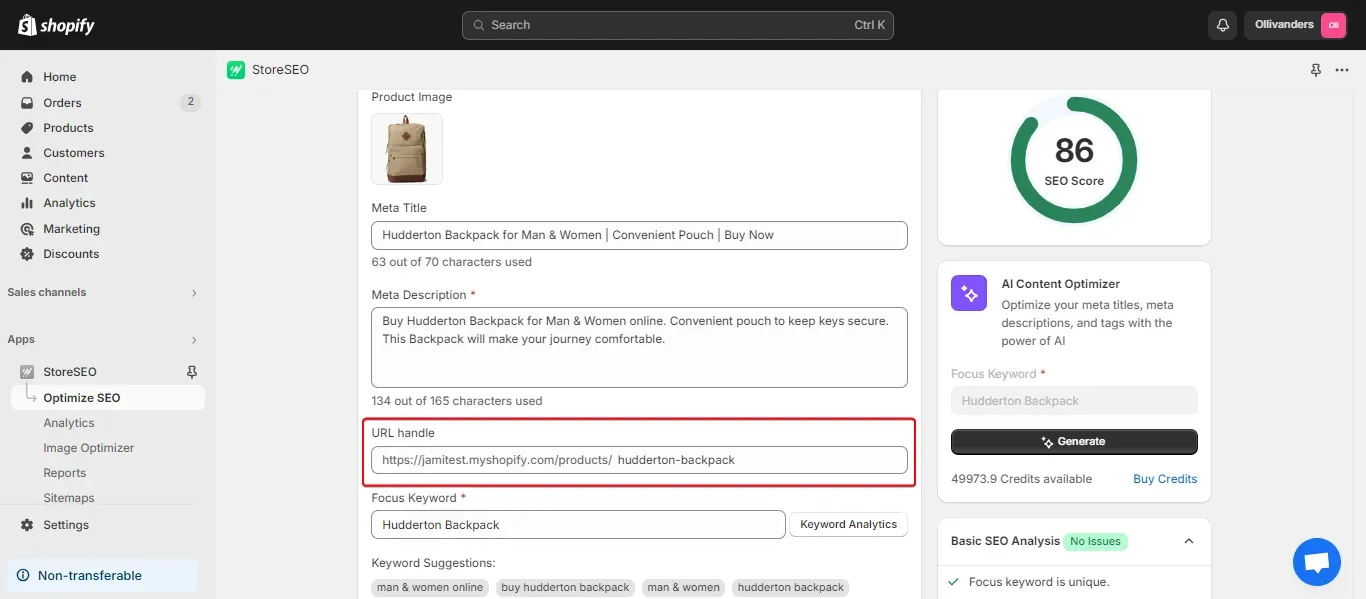Click the Ollivanders store name button
Screen dimensions: 1366x599
tap(1296, 25)
